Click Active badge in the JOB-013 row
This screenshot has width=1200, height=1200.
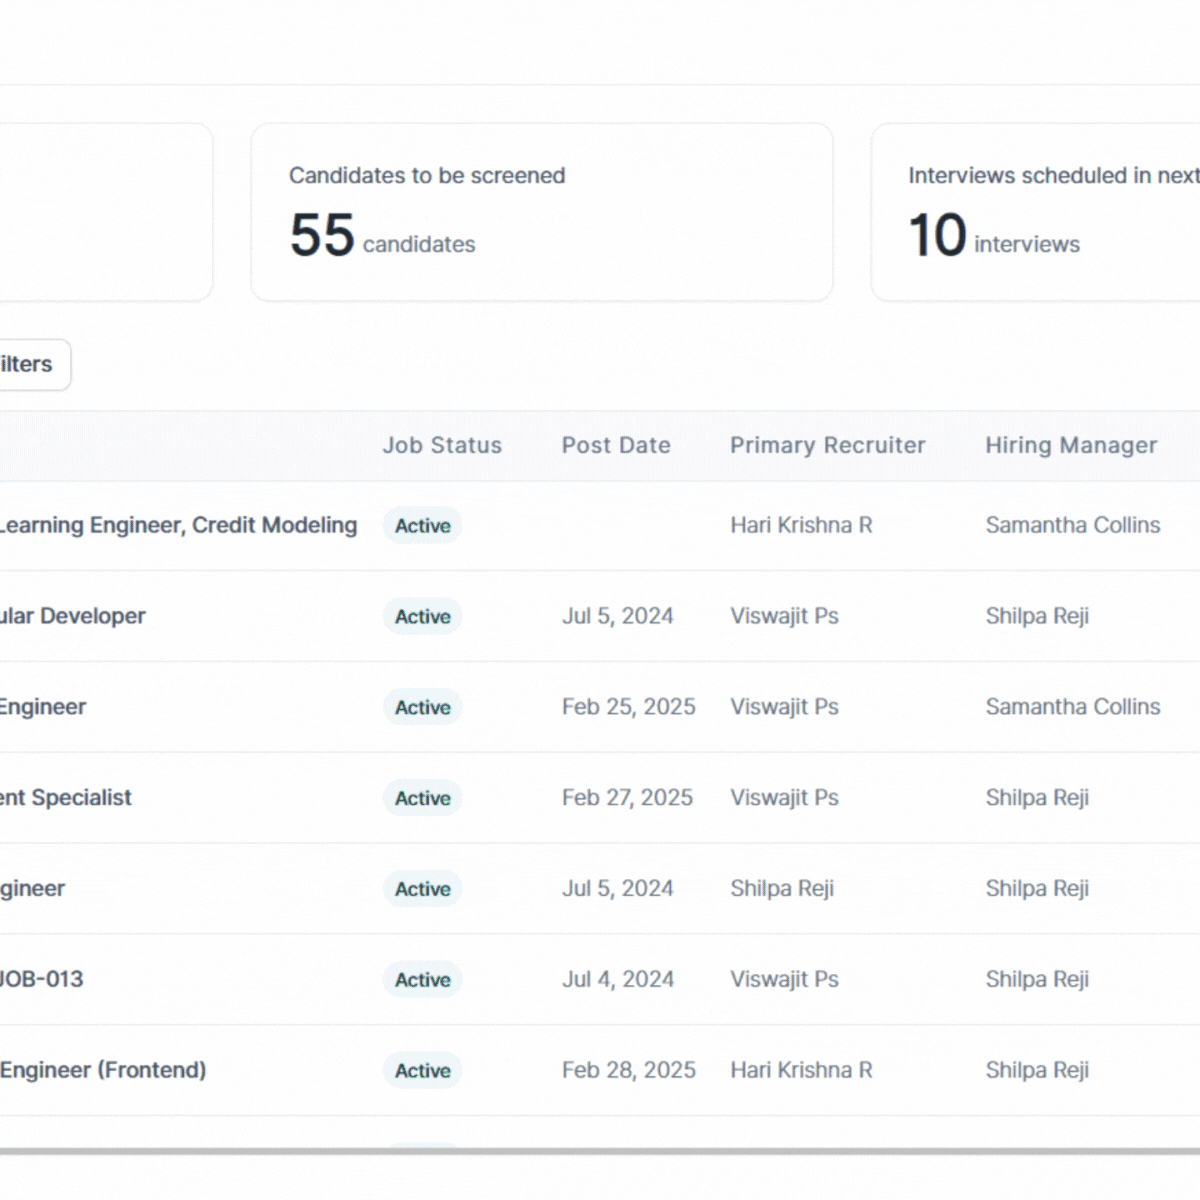pyautogui.click(x=422, y=980)
